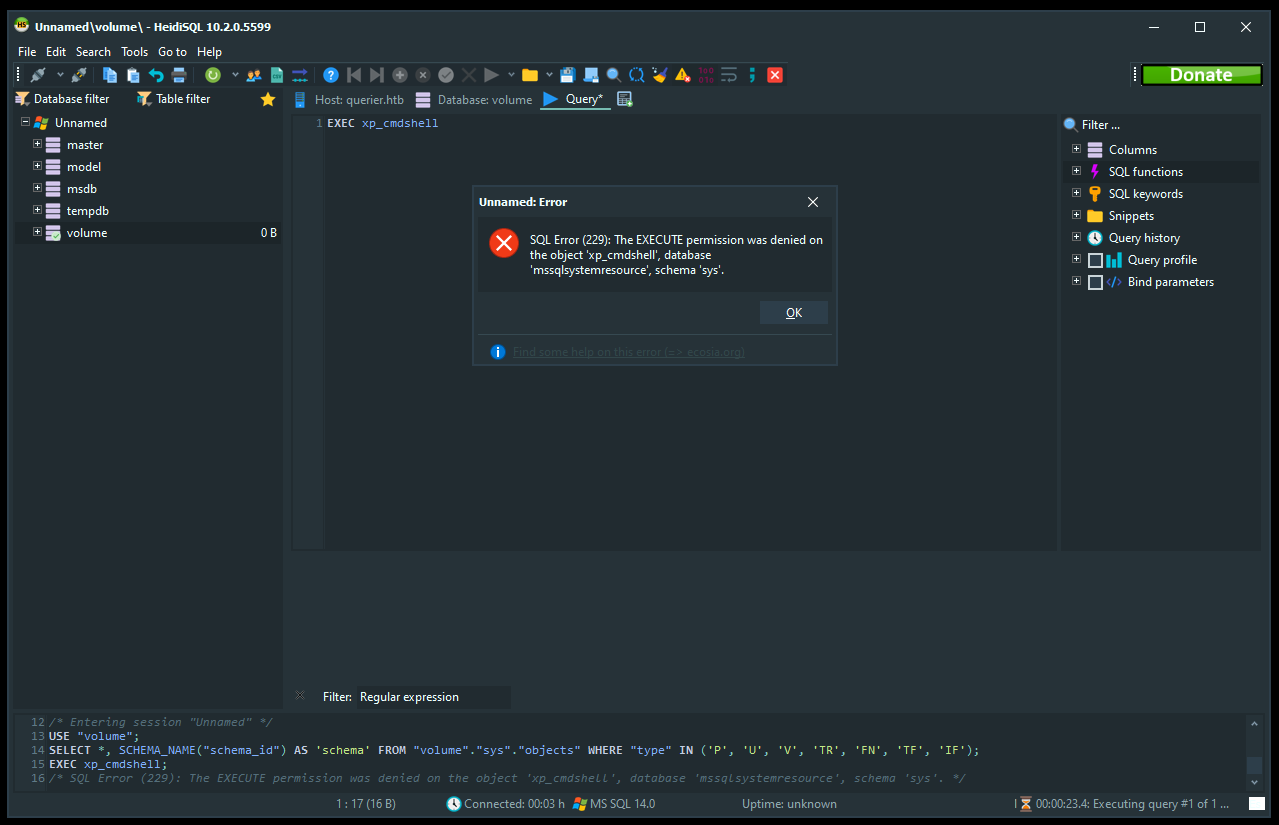Image resolution: width=1279 pixels, height=825 pixels.
Task: Switch to the Host: querier.htb tab
Action: [x=349, y=100]
